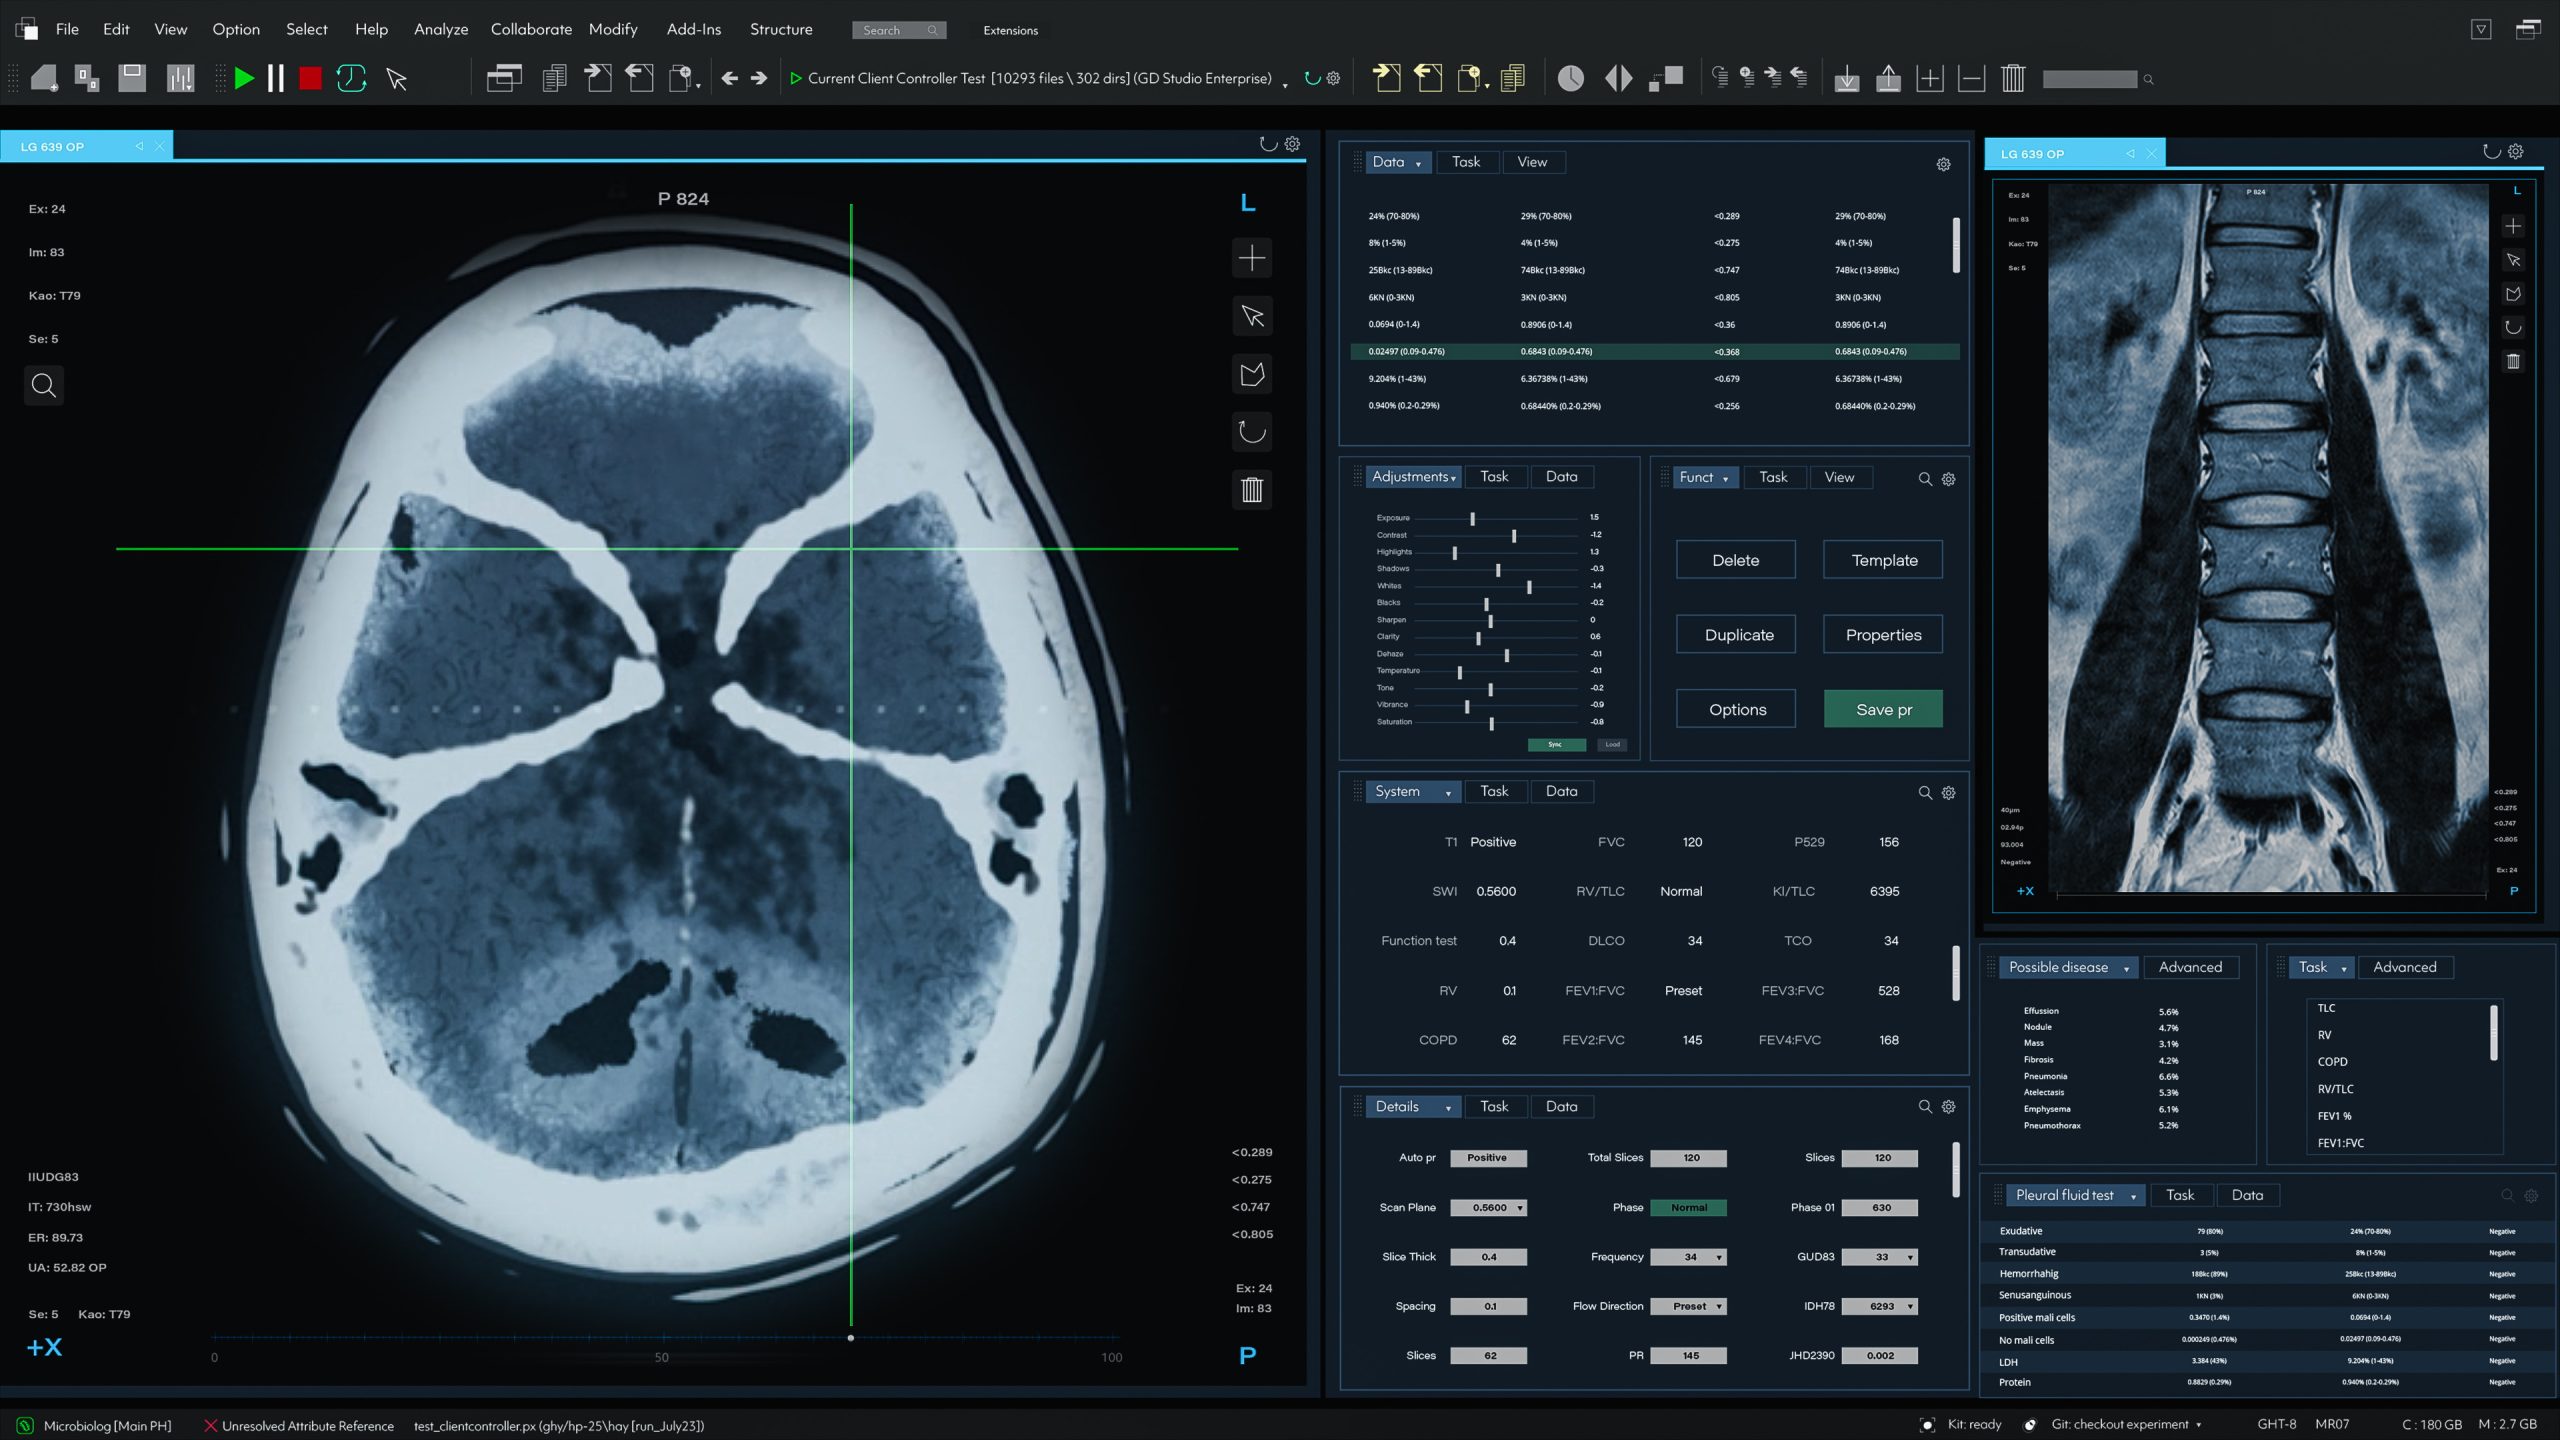The height and width of the screenshot is (1440, 2560).
Task: Switch to Task tab in Adjustments panel
Action: click(1494, 477)
